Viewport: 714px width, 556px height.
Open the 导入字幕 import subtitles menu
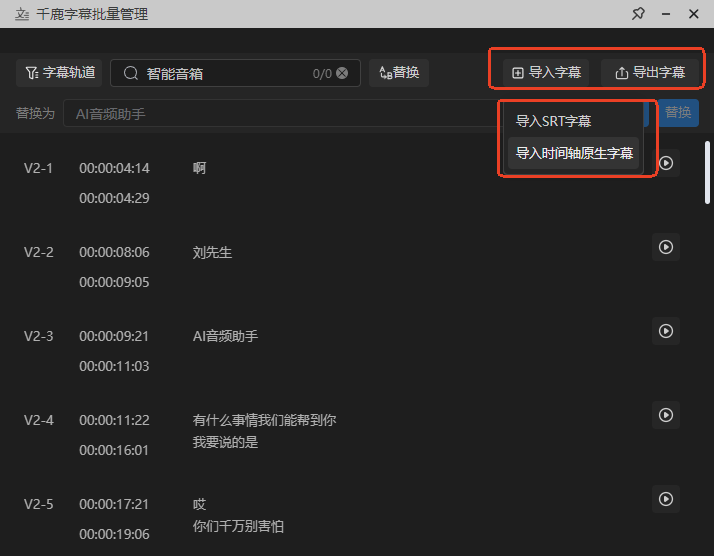coord(546,73)
